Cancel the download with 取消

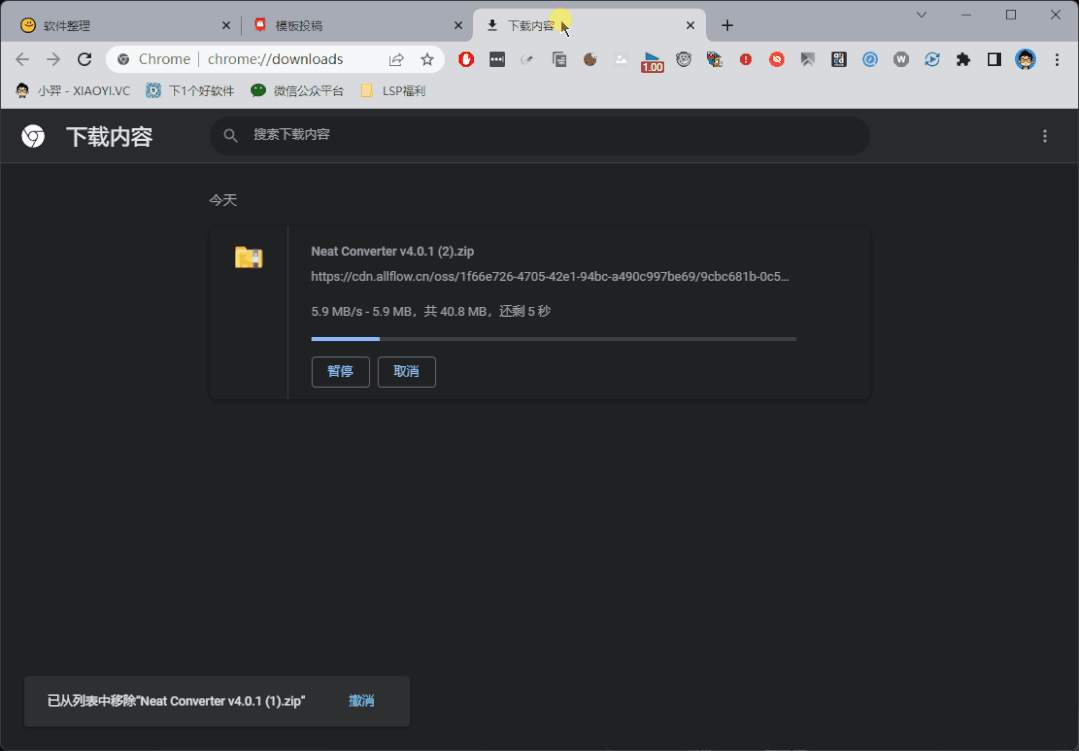[407, 372]
